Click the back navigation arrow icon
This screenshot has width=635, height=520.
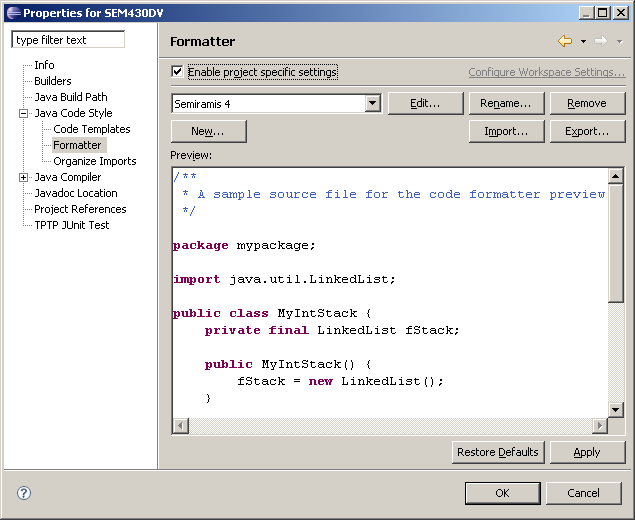(565, 41)
